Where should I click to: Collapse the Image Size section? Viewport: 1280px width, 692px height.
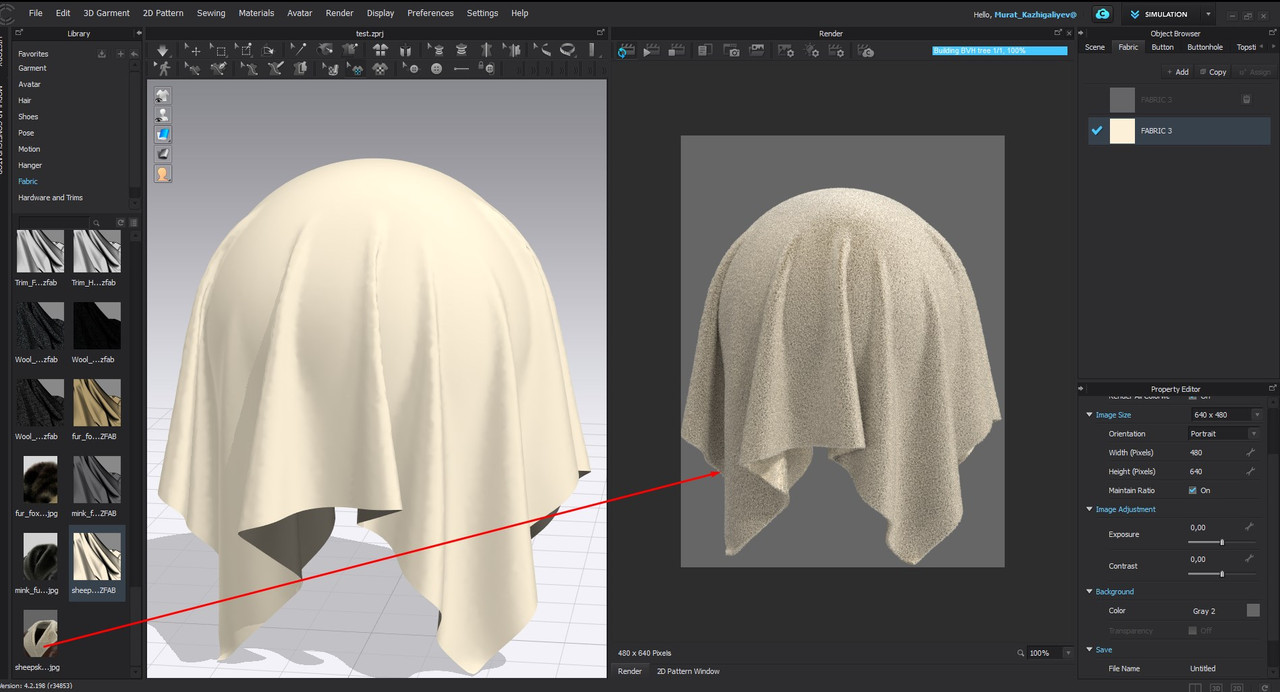point(1090,415)
